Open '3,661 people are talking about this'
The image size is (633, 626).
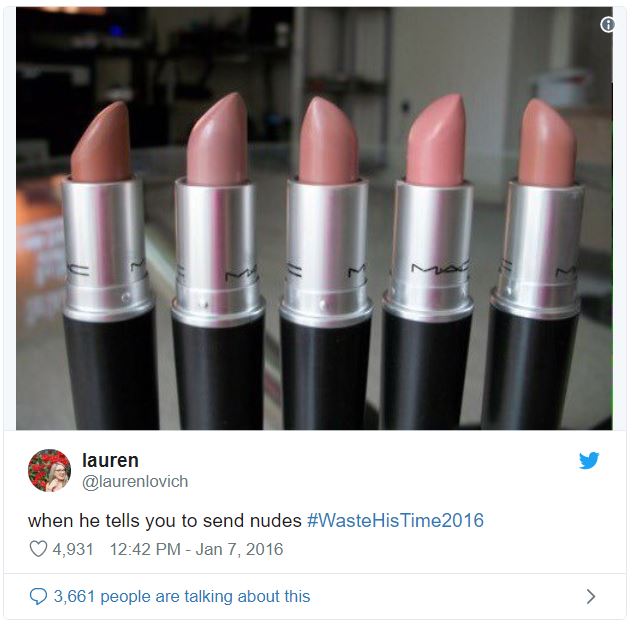[182, 596]
